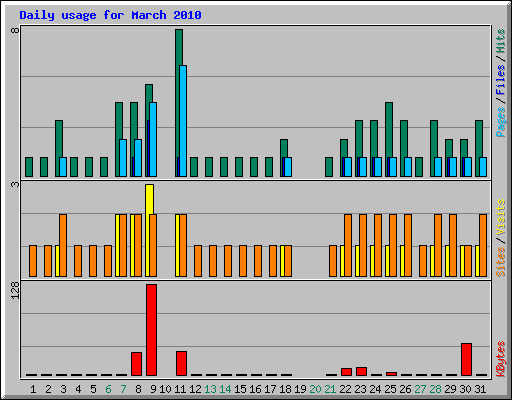
Task: Click the 'Hits' legend label
Action: point(500,41)
